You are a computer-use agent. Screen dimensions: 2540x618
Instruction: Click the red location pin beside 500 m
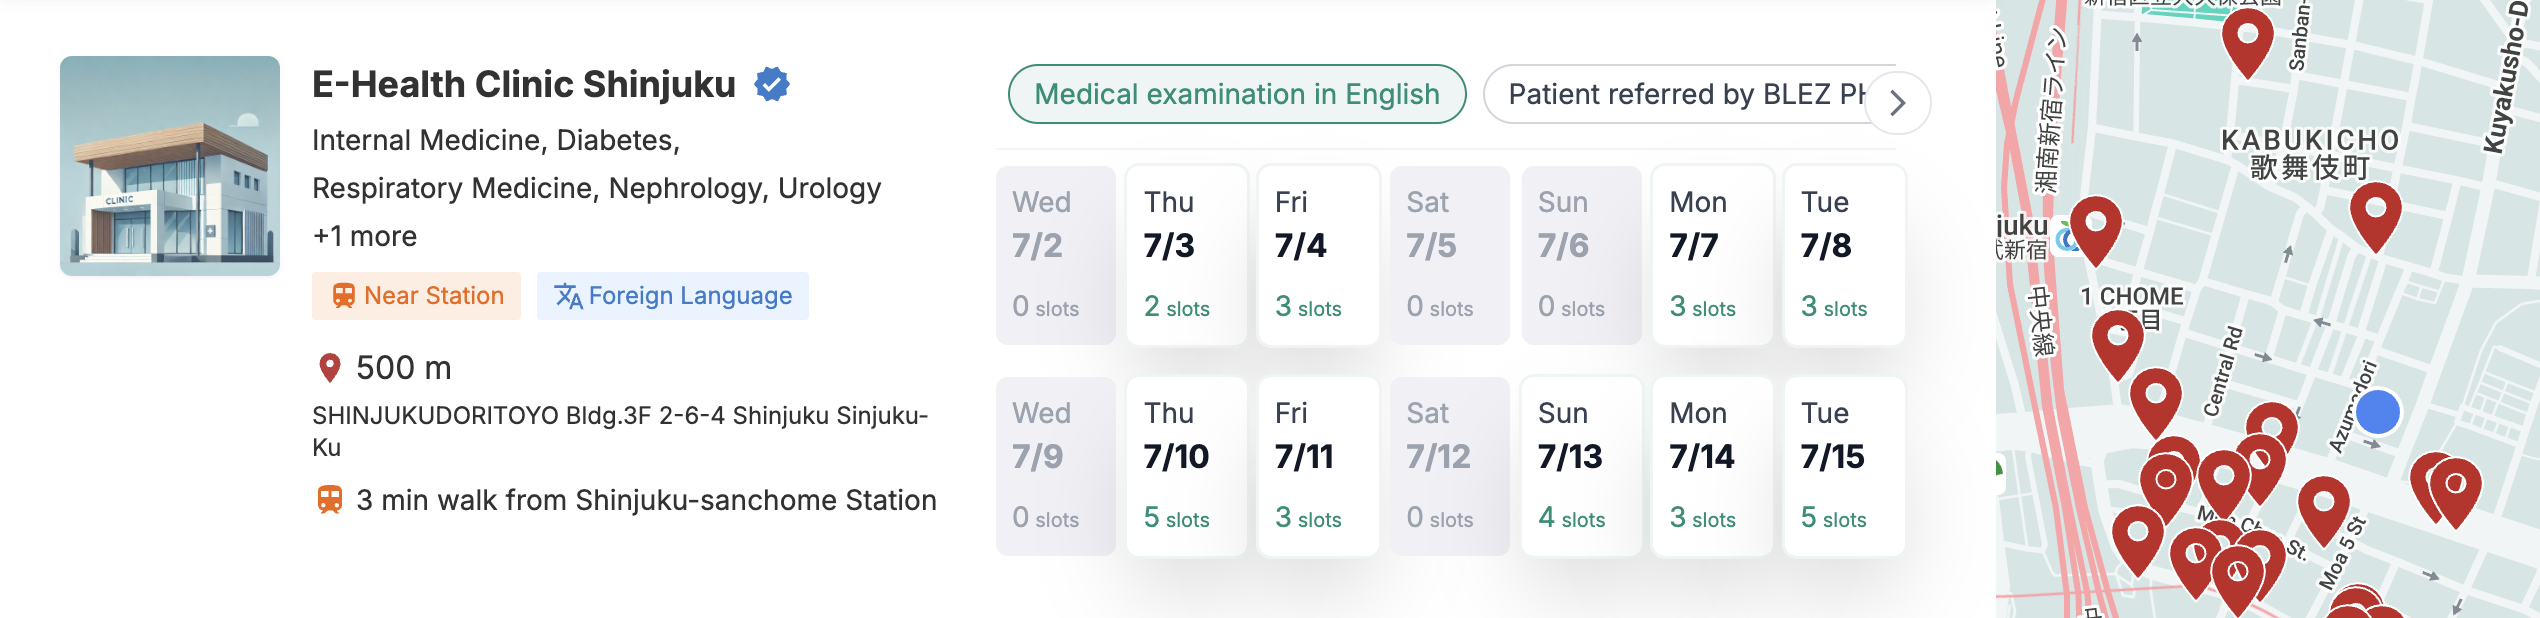point(329,368)
